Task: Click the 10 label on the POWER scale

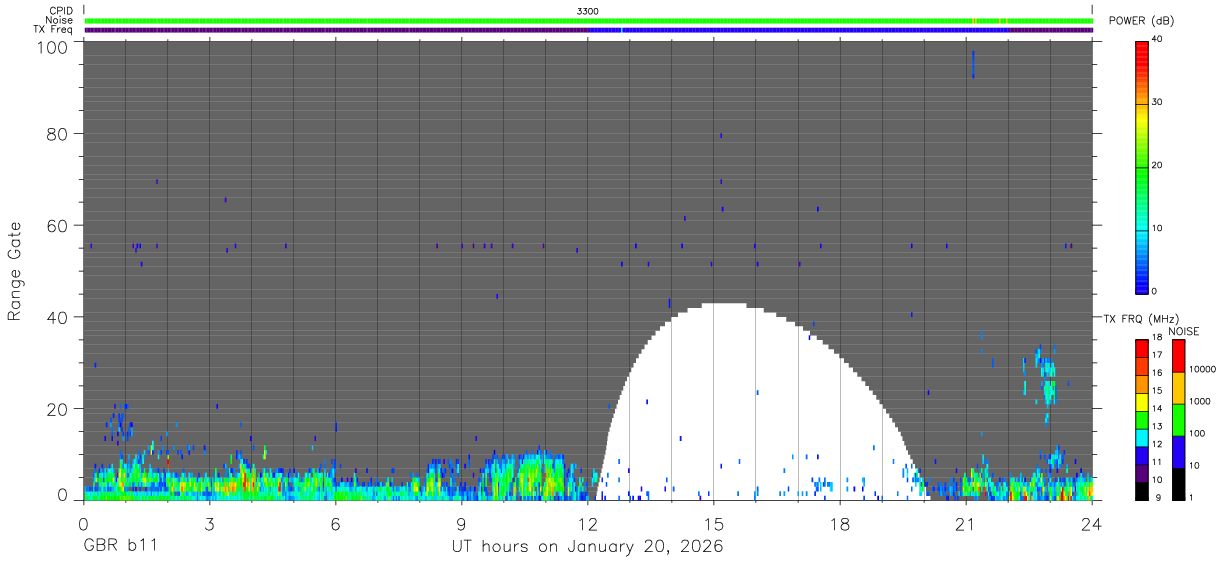Action: pyautogui.click(x=1158, y=228)
